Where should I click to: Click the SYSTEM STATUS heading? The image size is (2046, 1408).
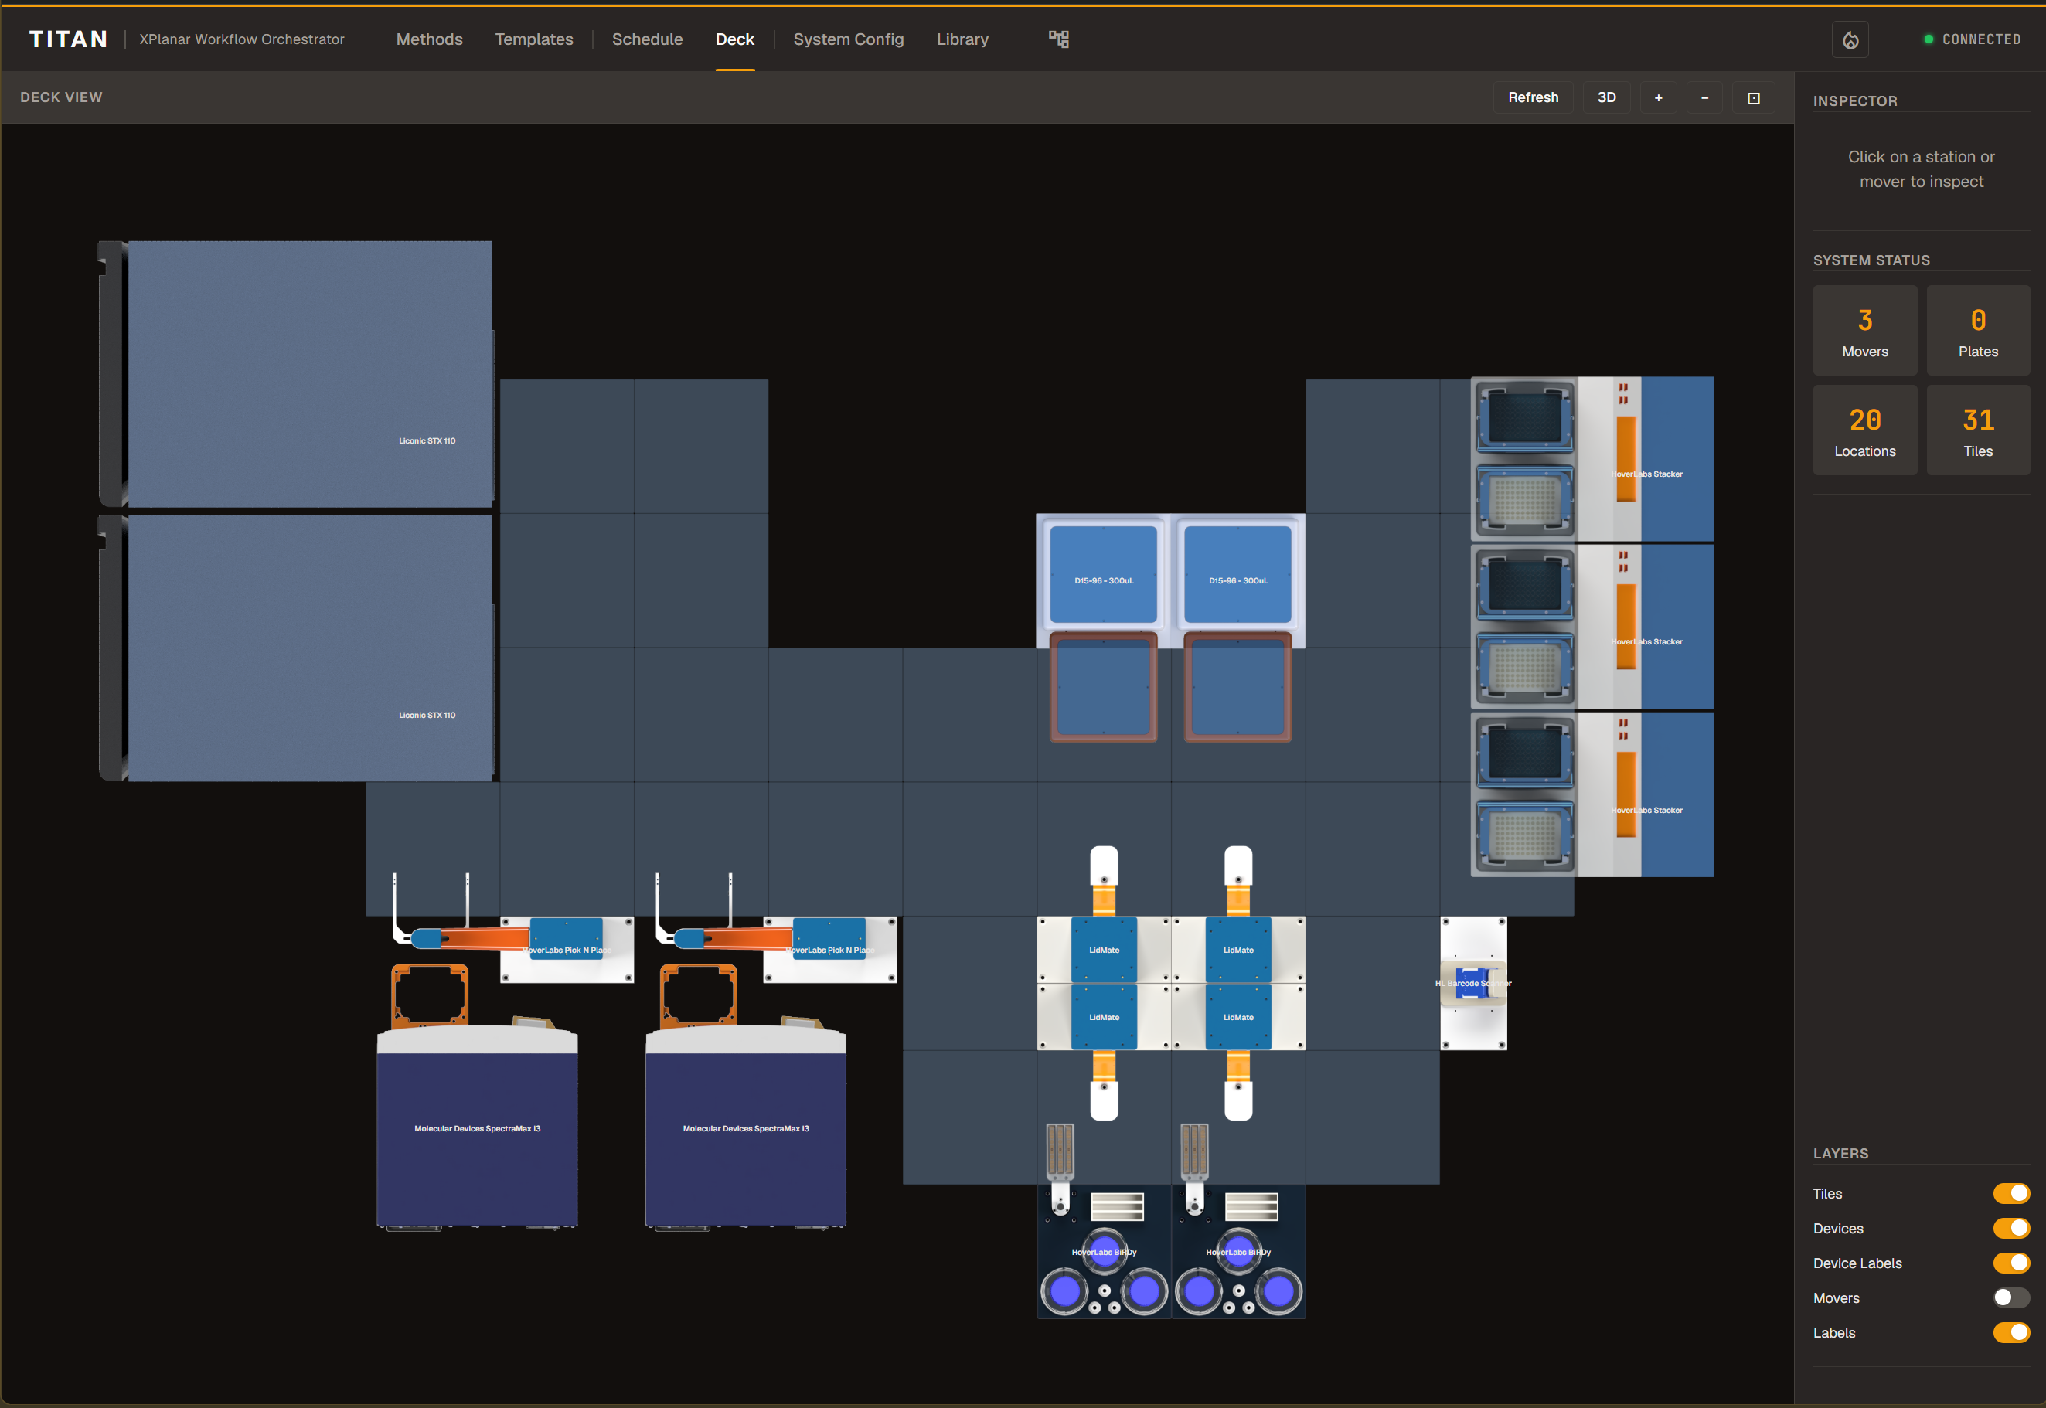[1871, 260]
